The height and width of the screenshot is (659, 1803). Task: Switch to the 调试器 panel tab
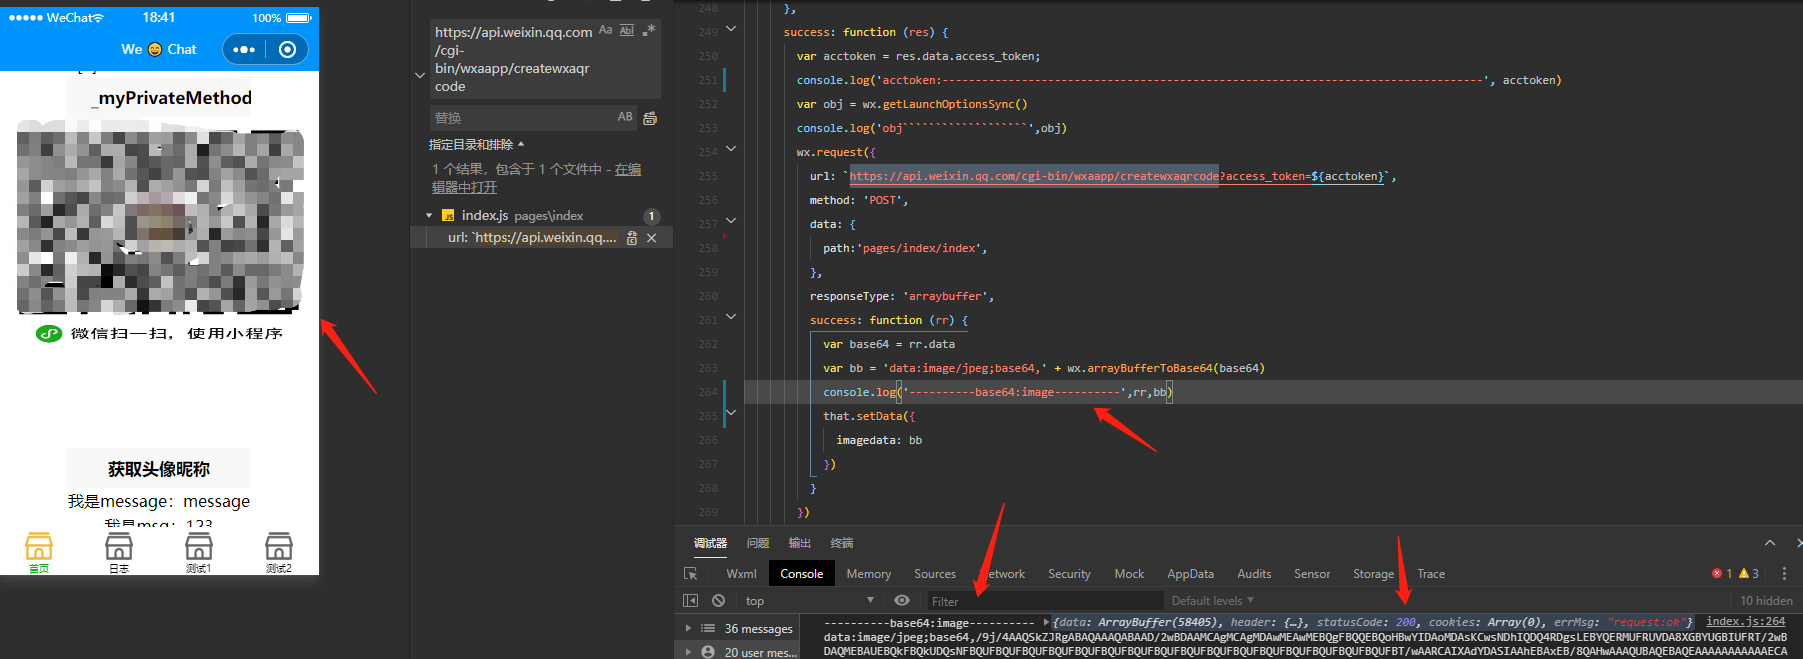(711, 543)
